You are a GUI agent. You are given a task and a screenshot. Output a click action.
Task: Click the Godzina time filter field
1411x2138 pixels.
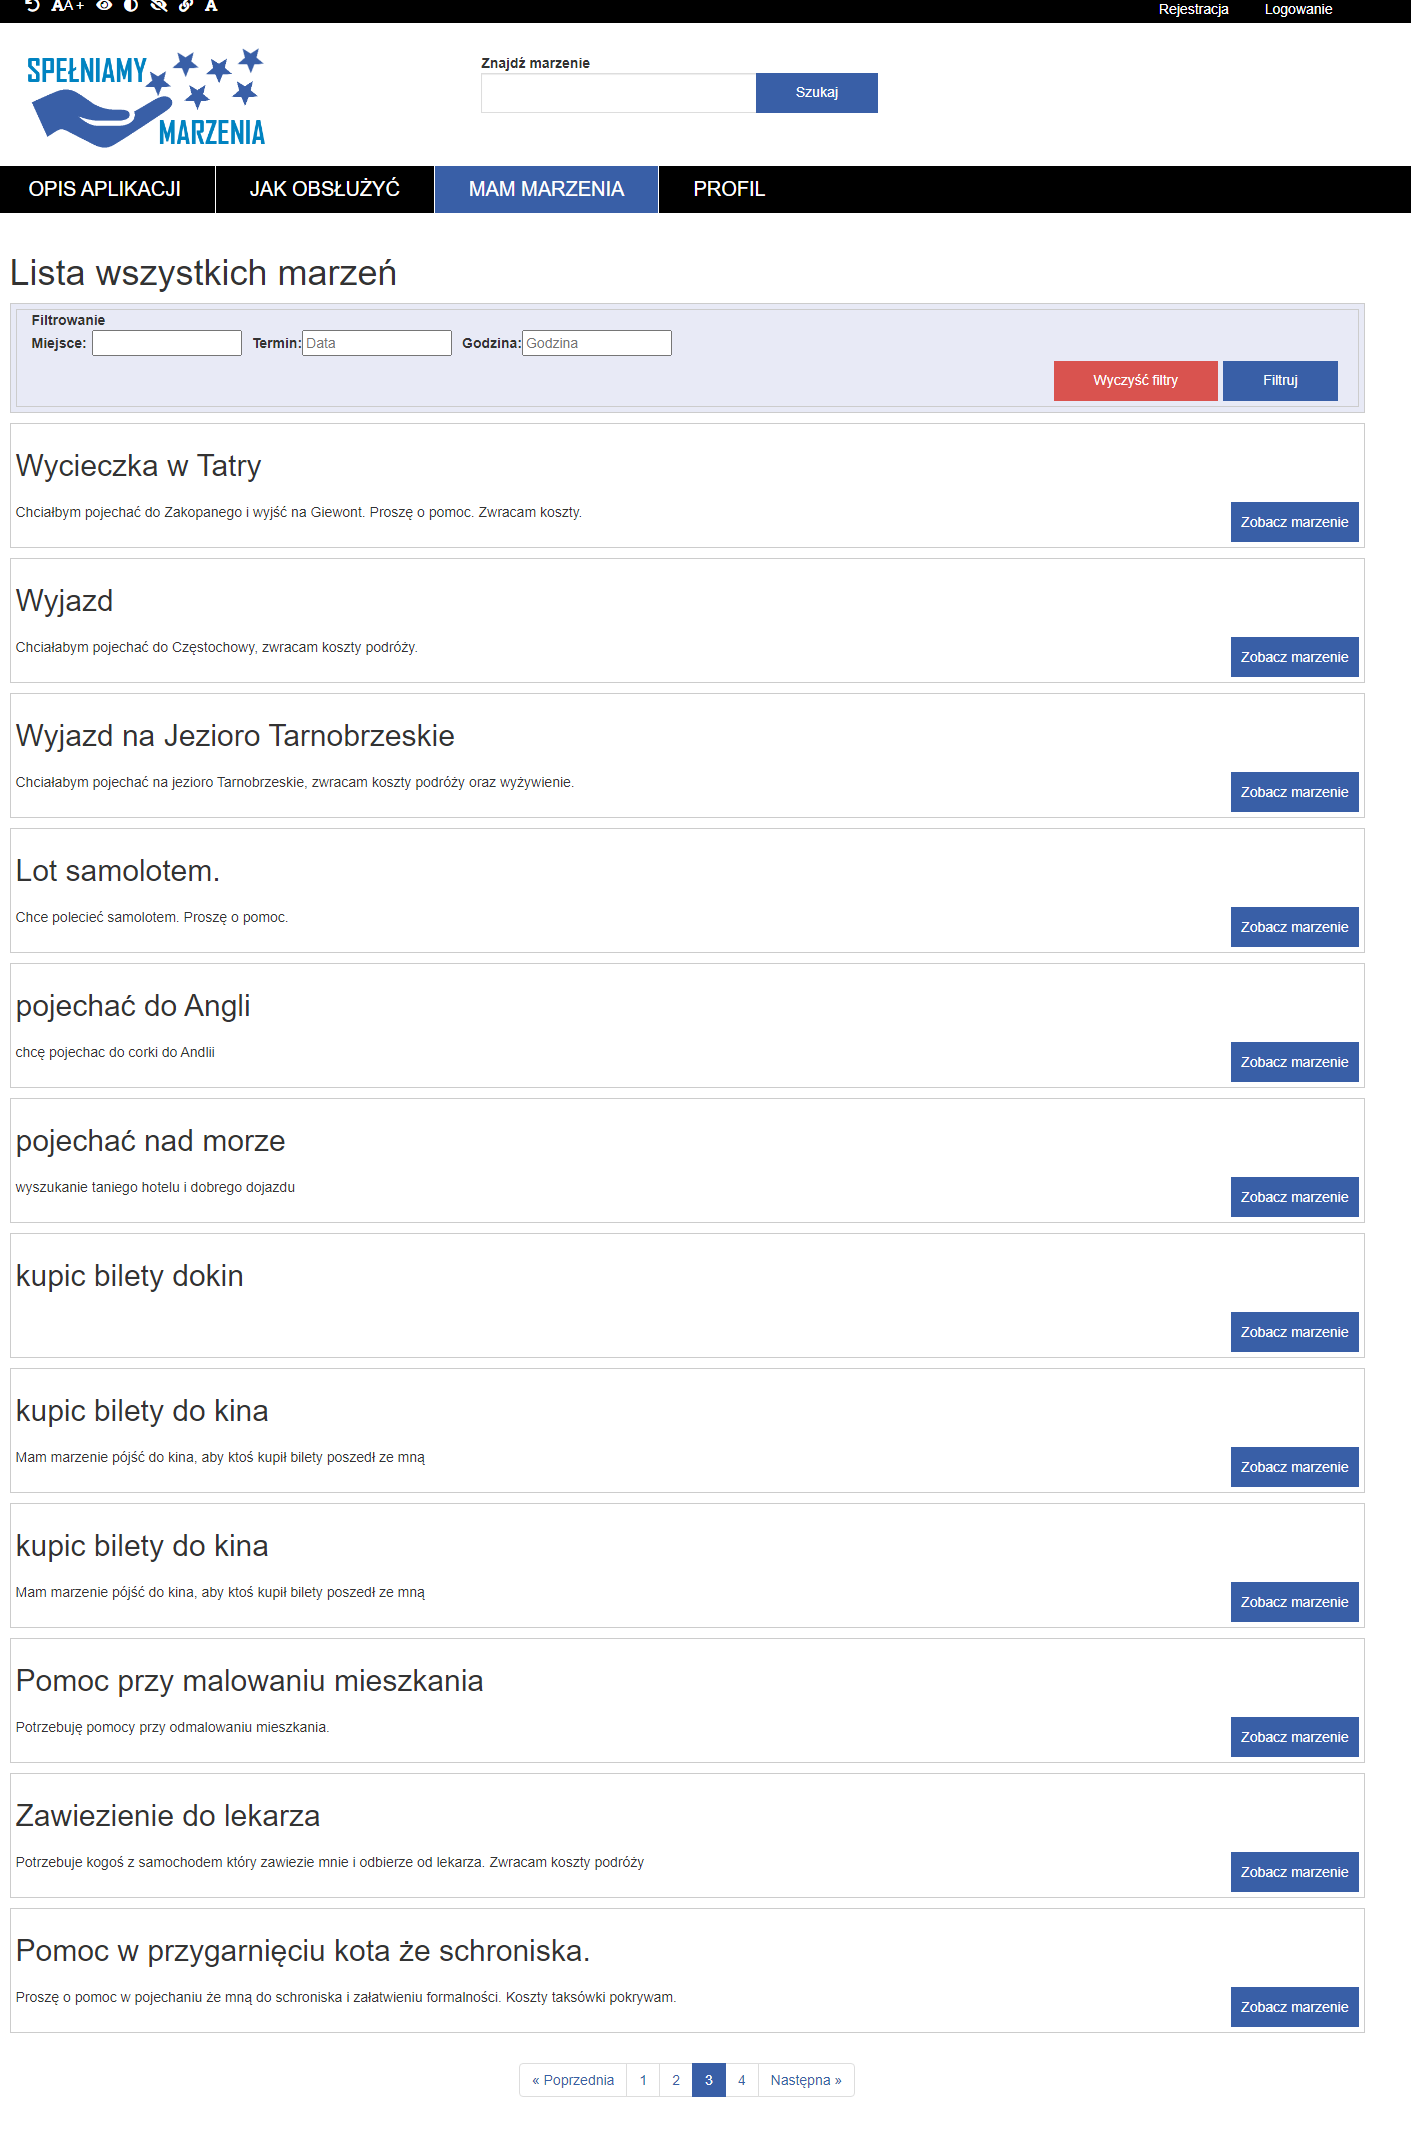(597, 343)
